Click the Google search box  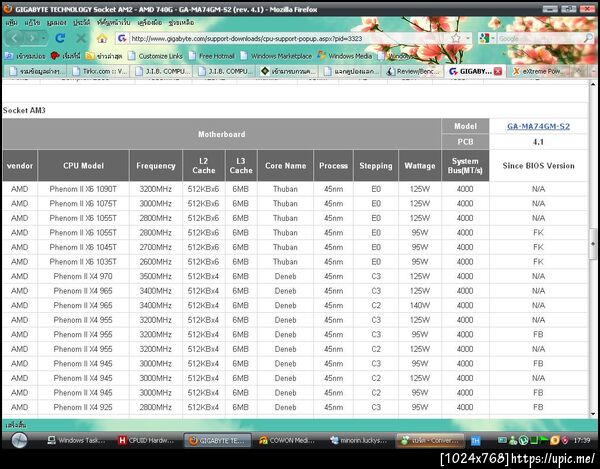pyautogui.click(x=539, y=38)
